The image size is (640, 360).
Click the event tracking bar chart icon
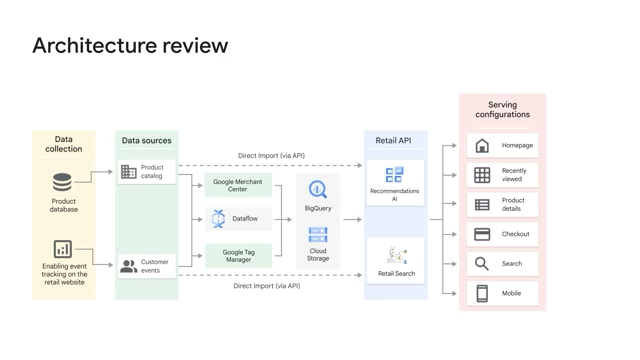(62, 249)
